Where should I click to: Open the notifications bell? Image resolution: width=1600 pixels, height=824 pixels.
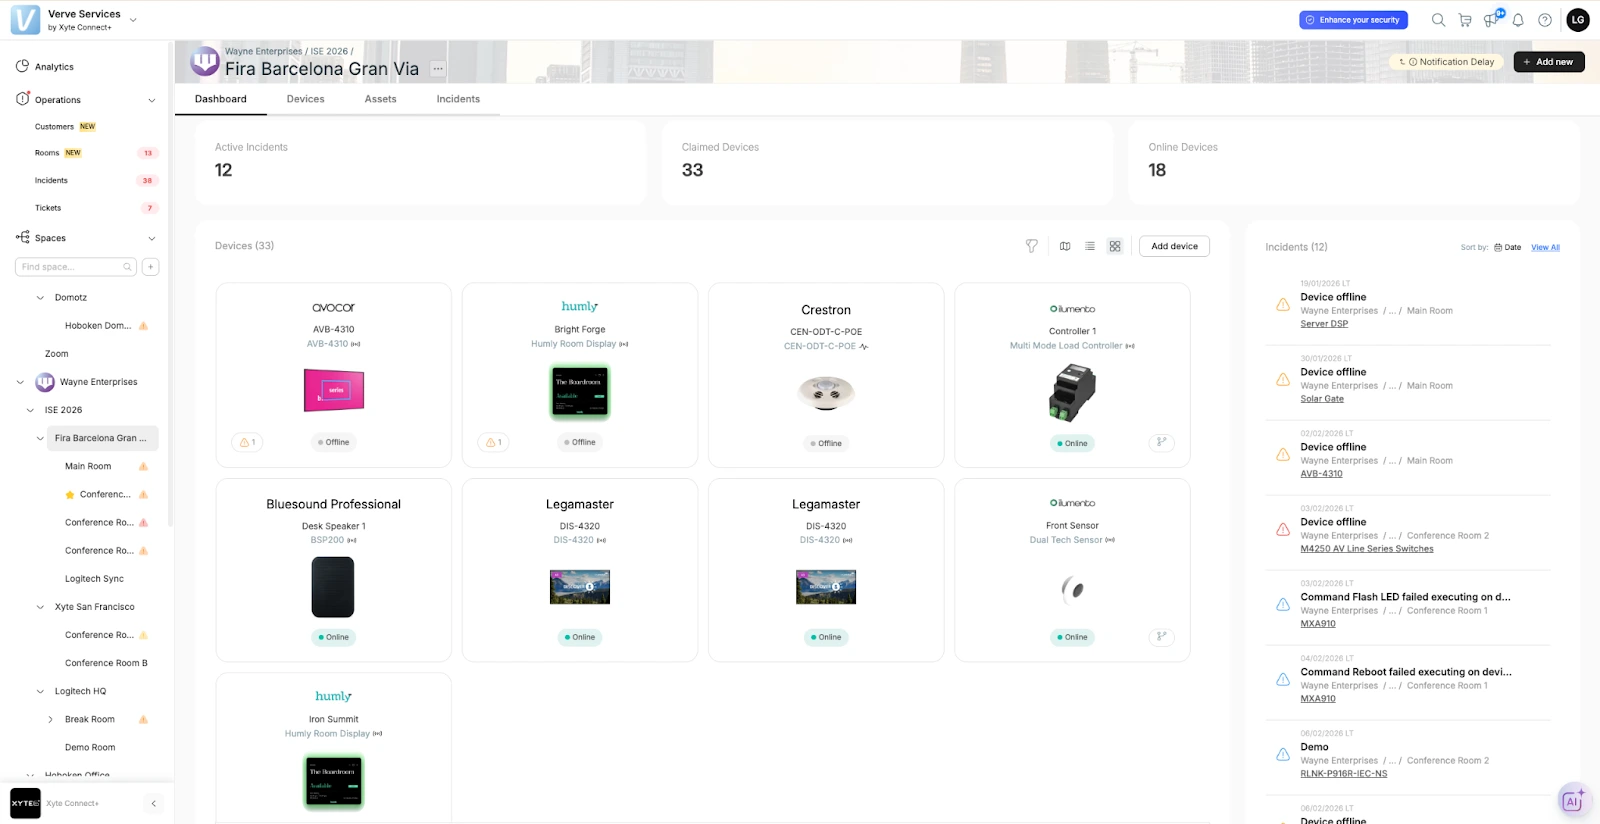1518,20
